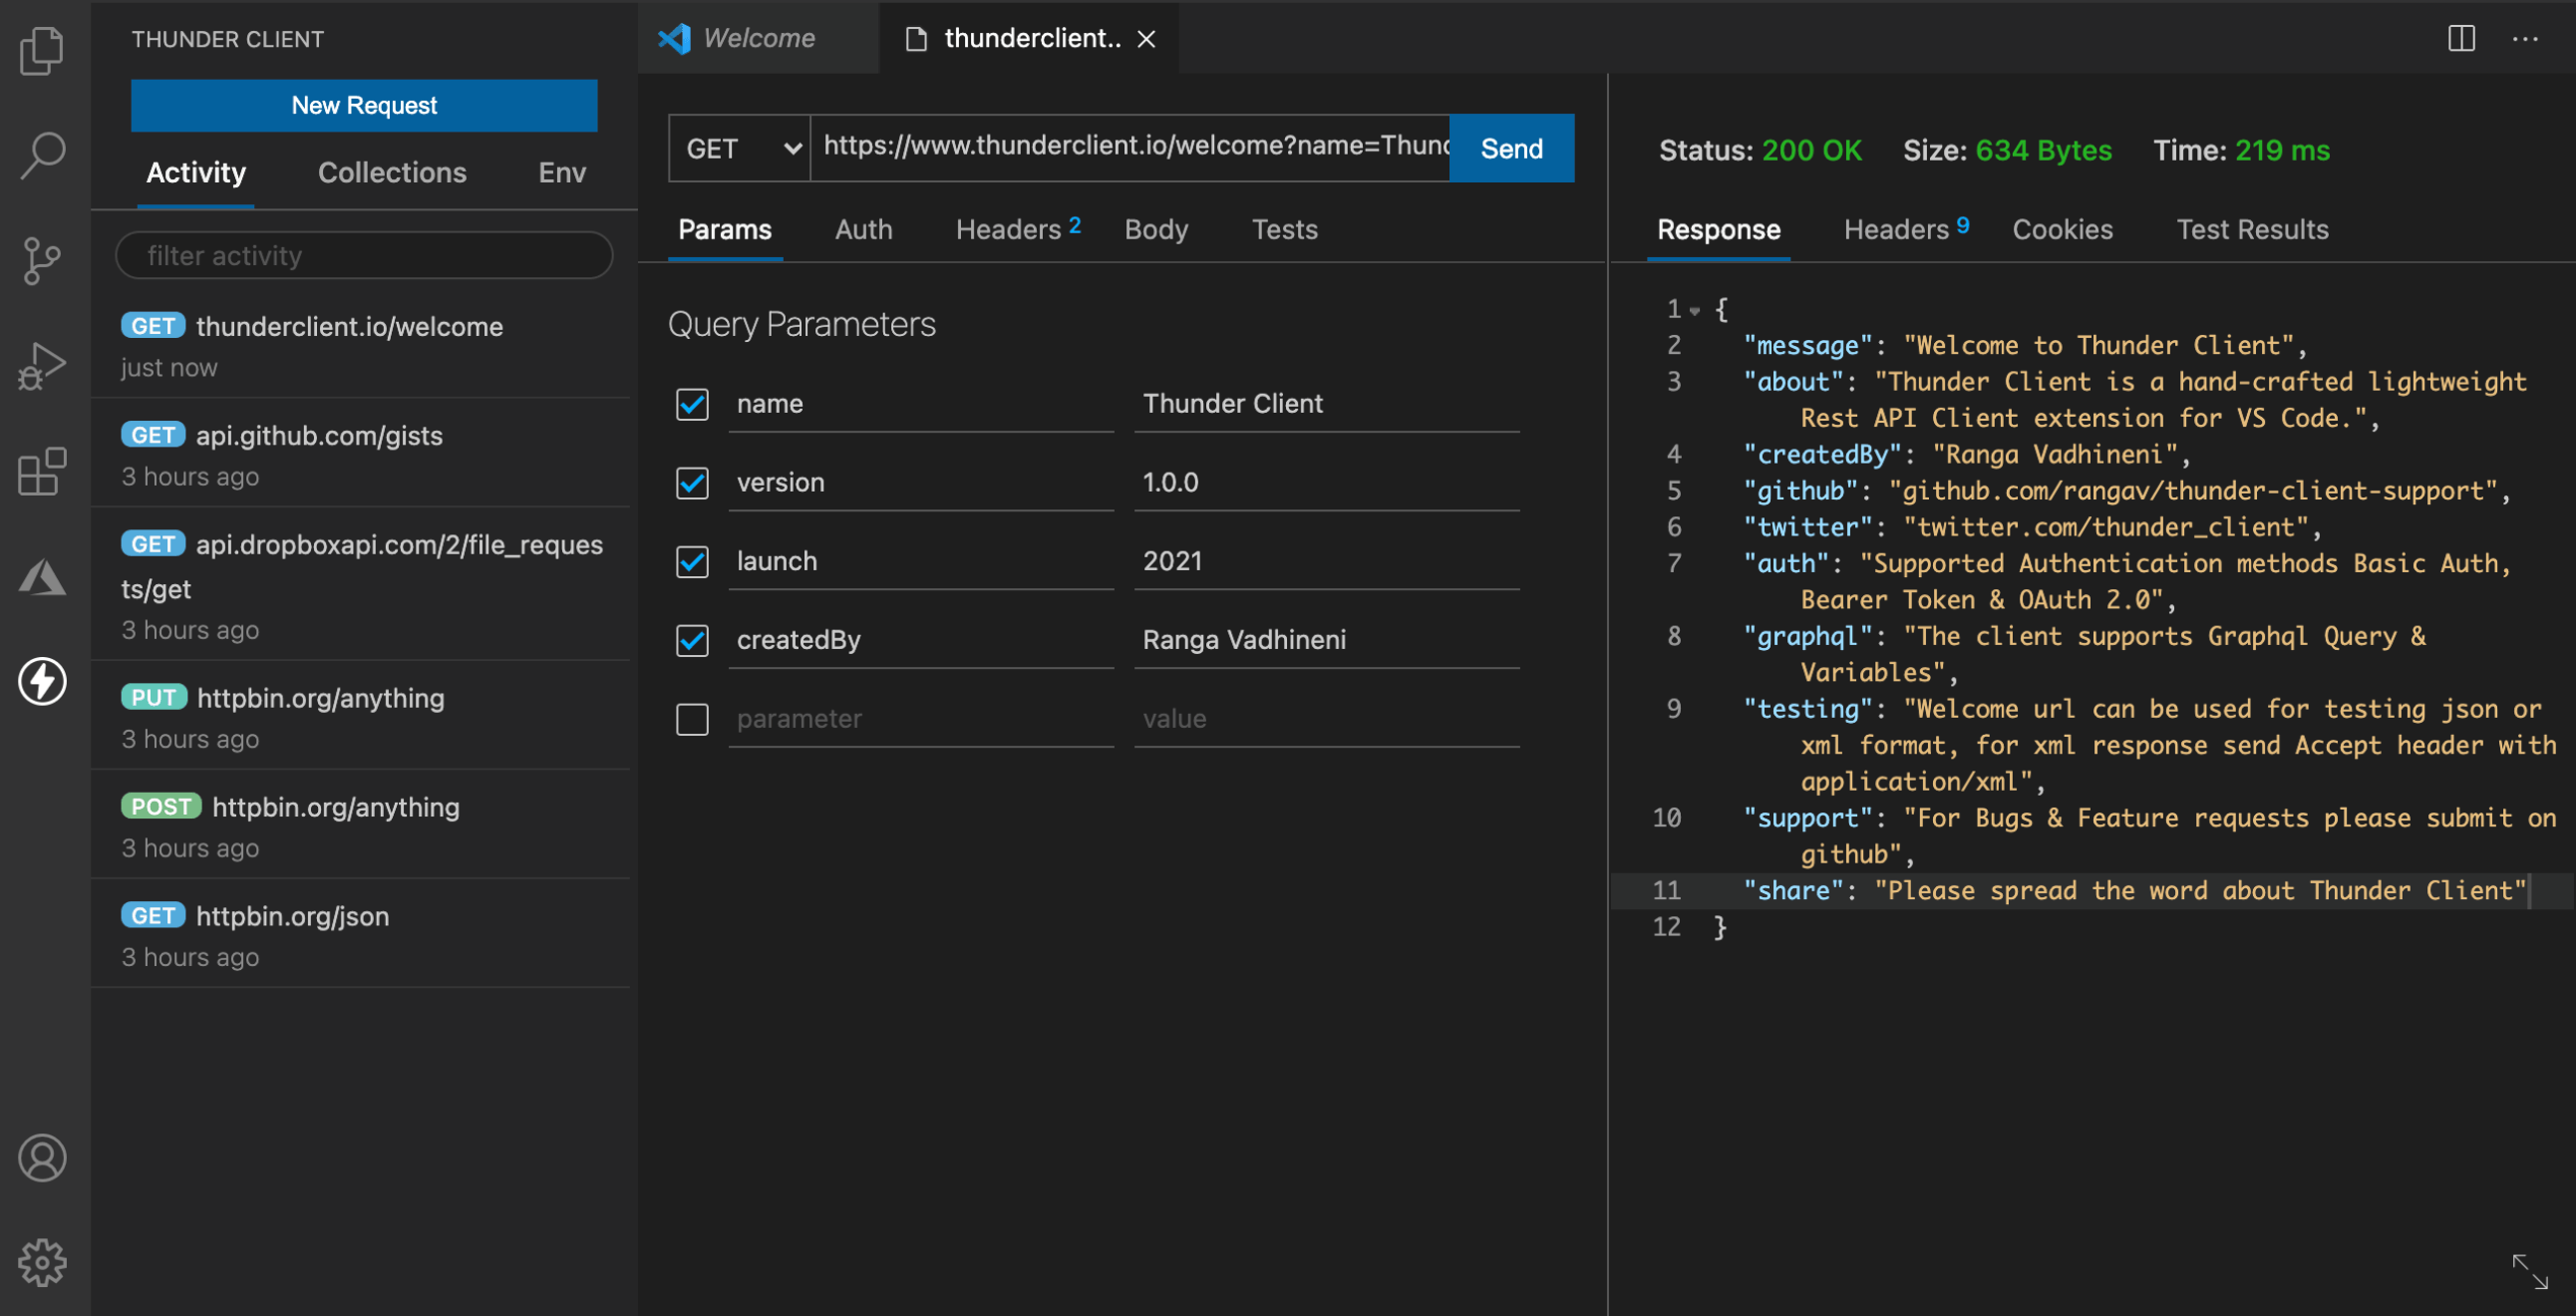This screenshot has width=2576, height=1316.
Task: Open the editor more actions menu
Action: click(x=2524, y=39)
